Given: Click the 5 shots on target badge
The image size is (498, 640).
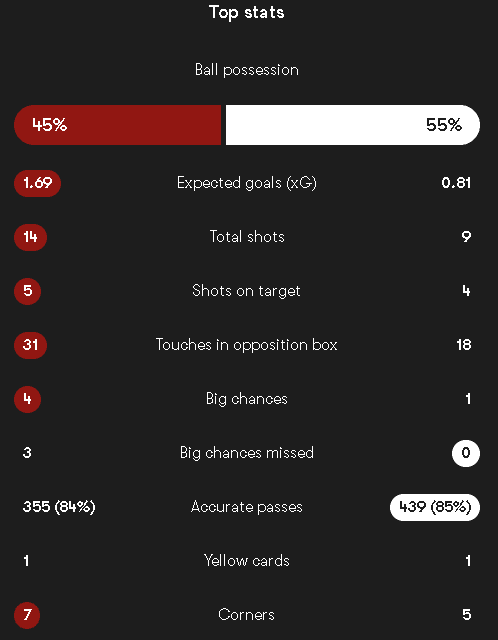Looking at the screenshot, I should coord(27,291).
